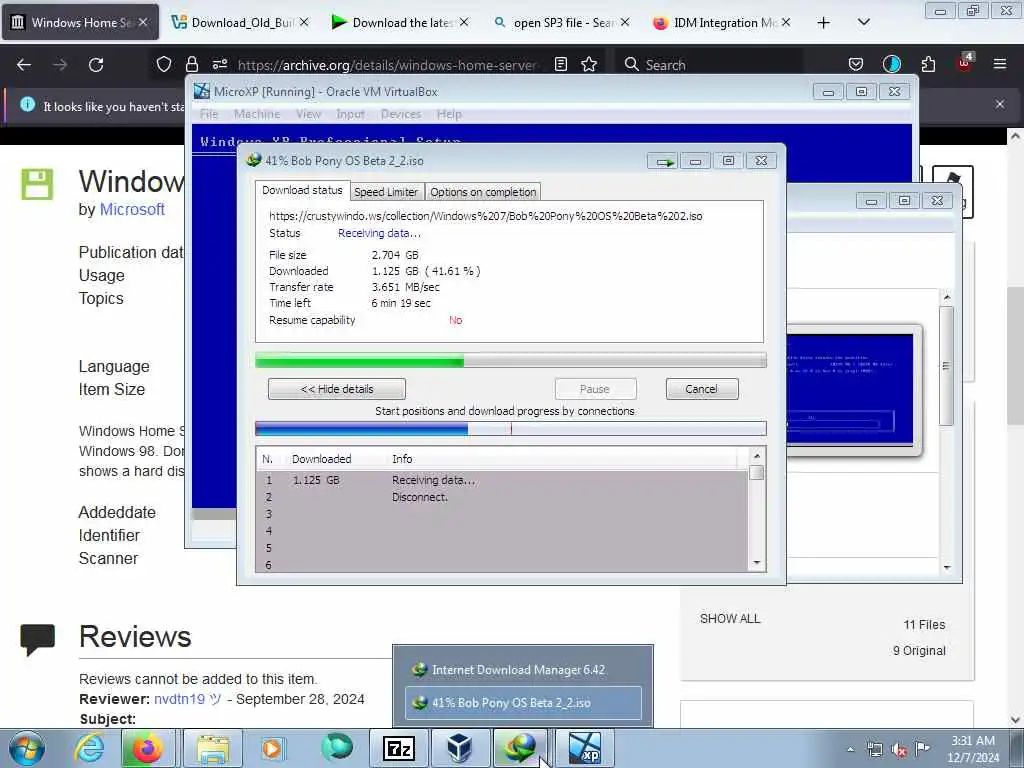Click the Hide details button
The image size is (1024, 768).
pos(337,389)
